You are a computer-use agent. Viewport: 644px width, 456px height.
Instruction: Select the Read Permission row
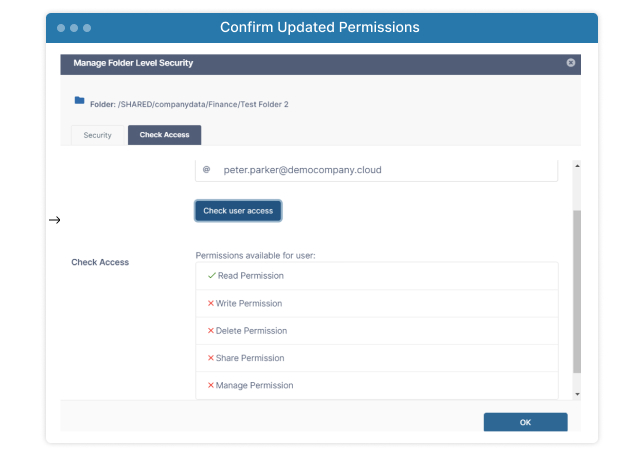(377, 276)
